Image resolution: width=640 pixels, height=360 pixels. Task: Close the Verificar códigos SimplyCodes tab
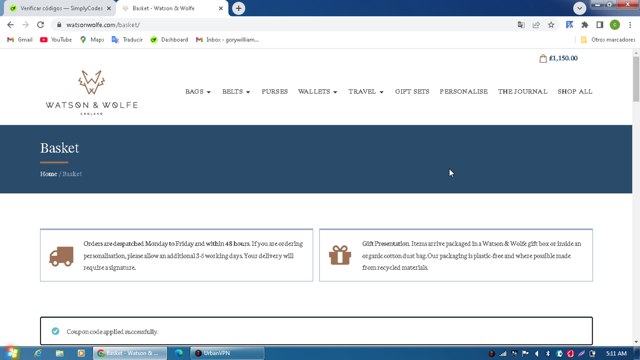tap(109, 8)
